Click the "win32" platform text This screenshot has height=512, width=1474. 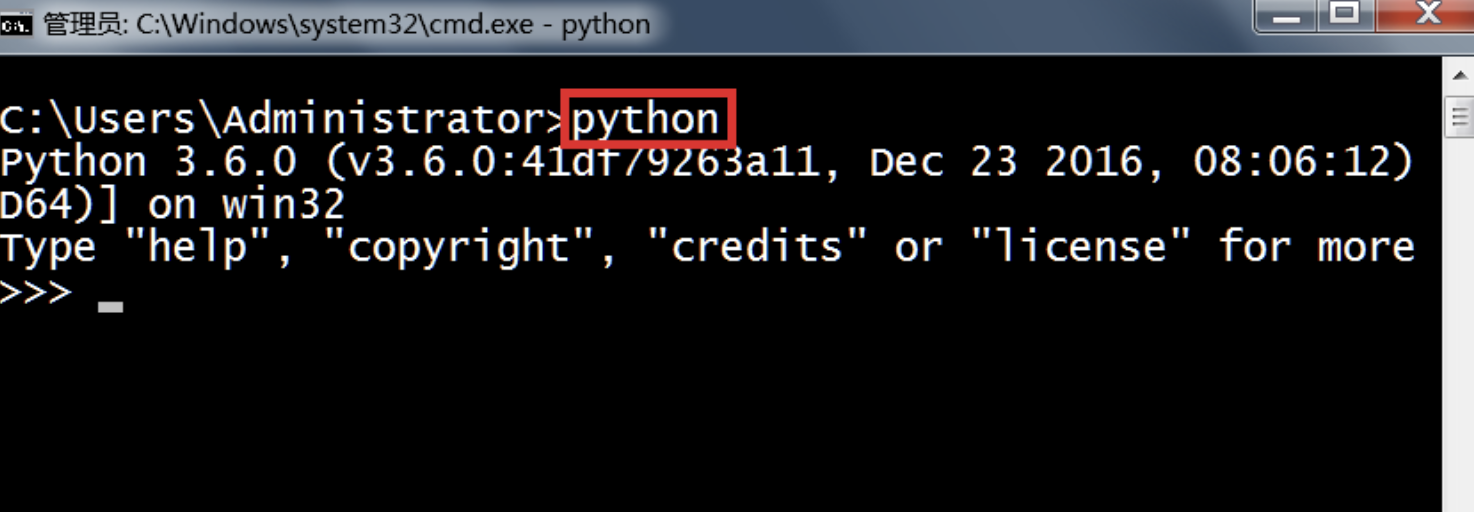pyautogui.click(x=283, y=205)
